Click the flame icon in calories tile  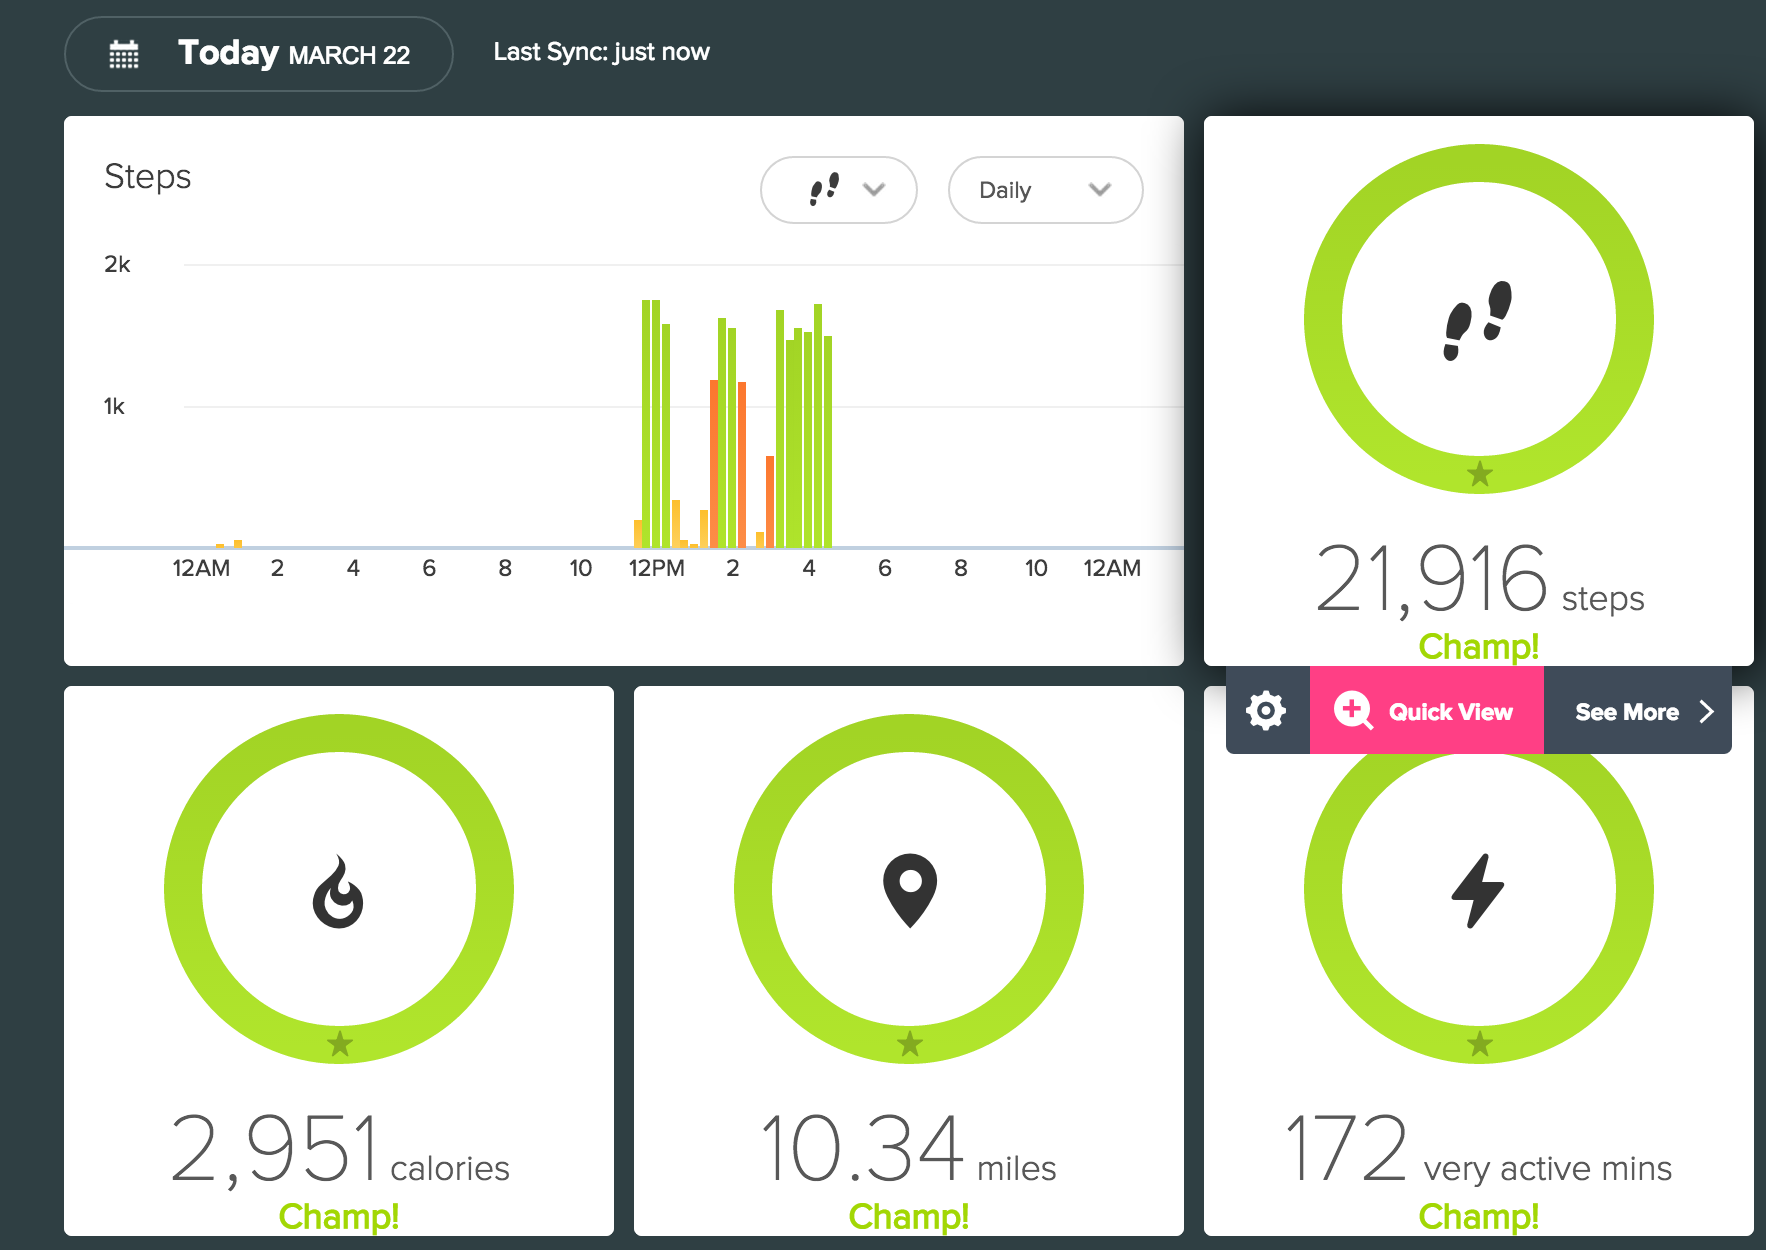click(x=338, y=892)
